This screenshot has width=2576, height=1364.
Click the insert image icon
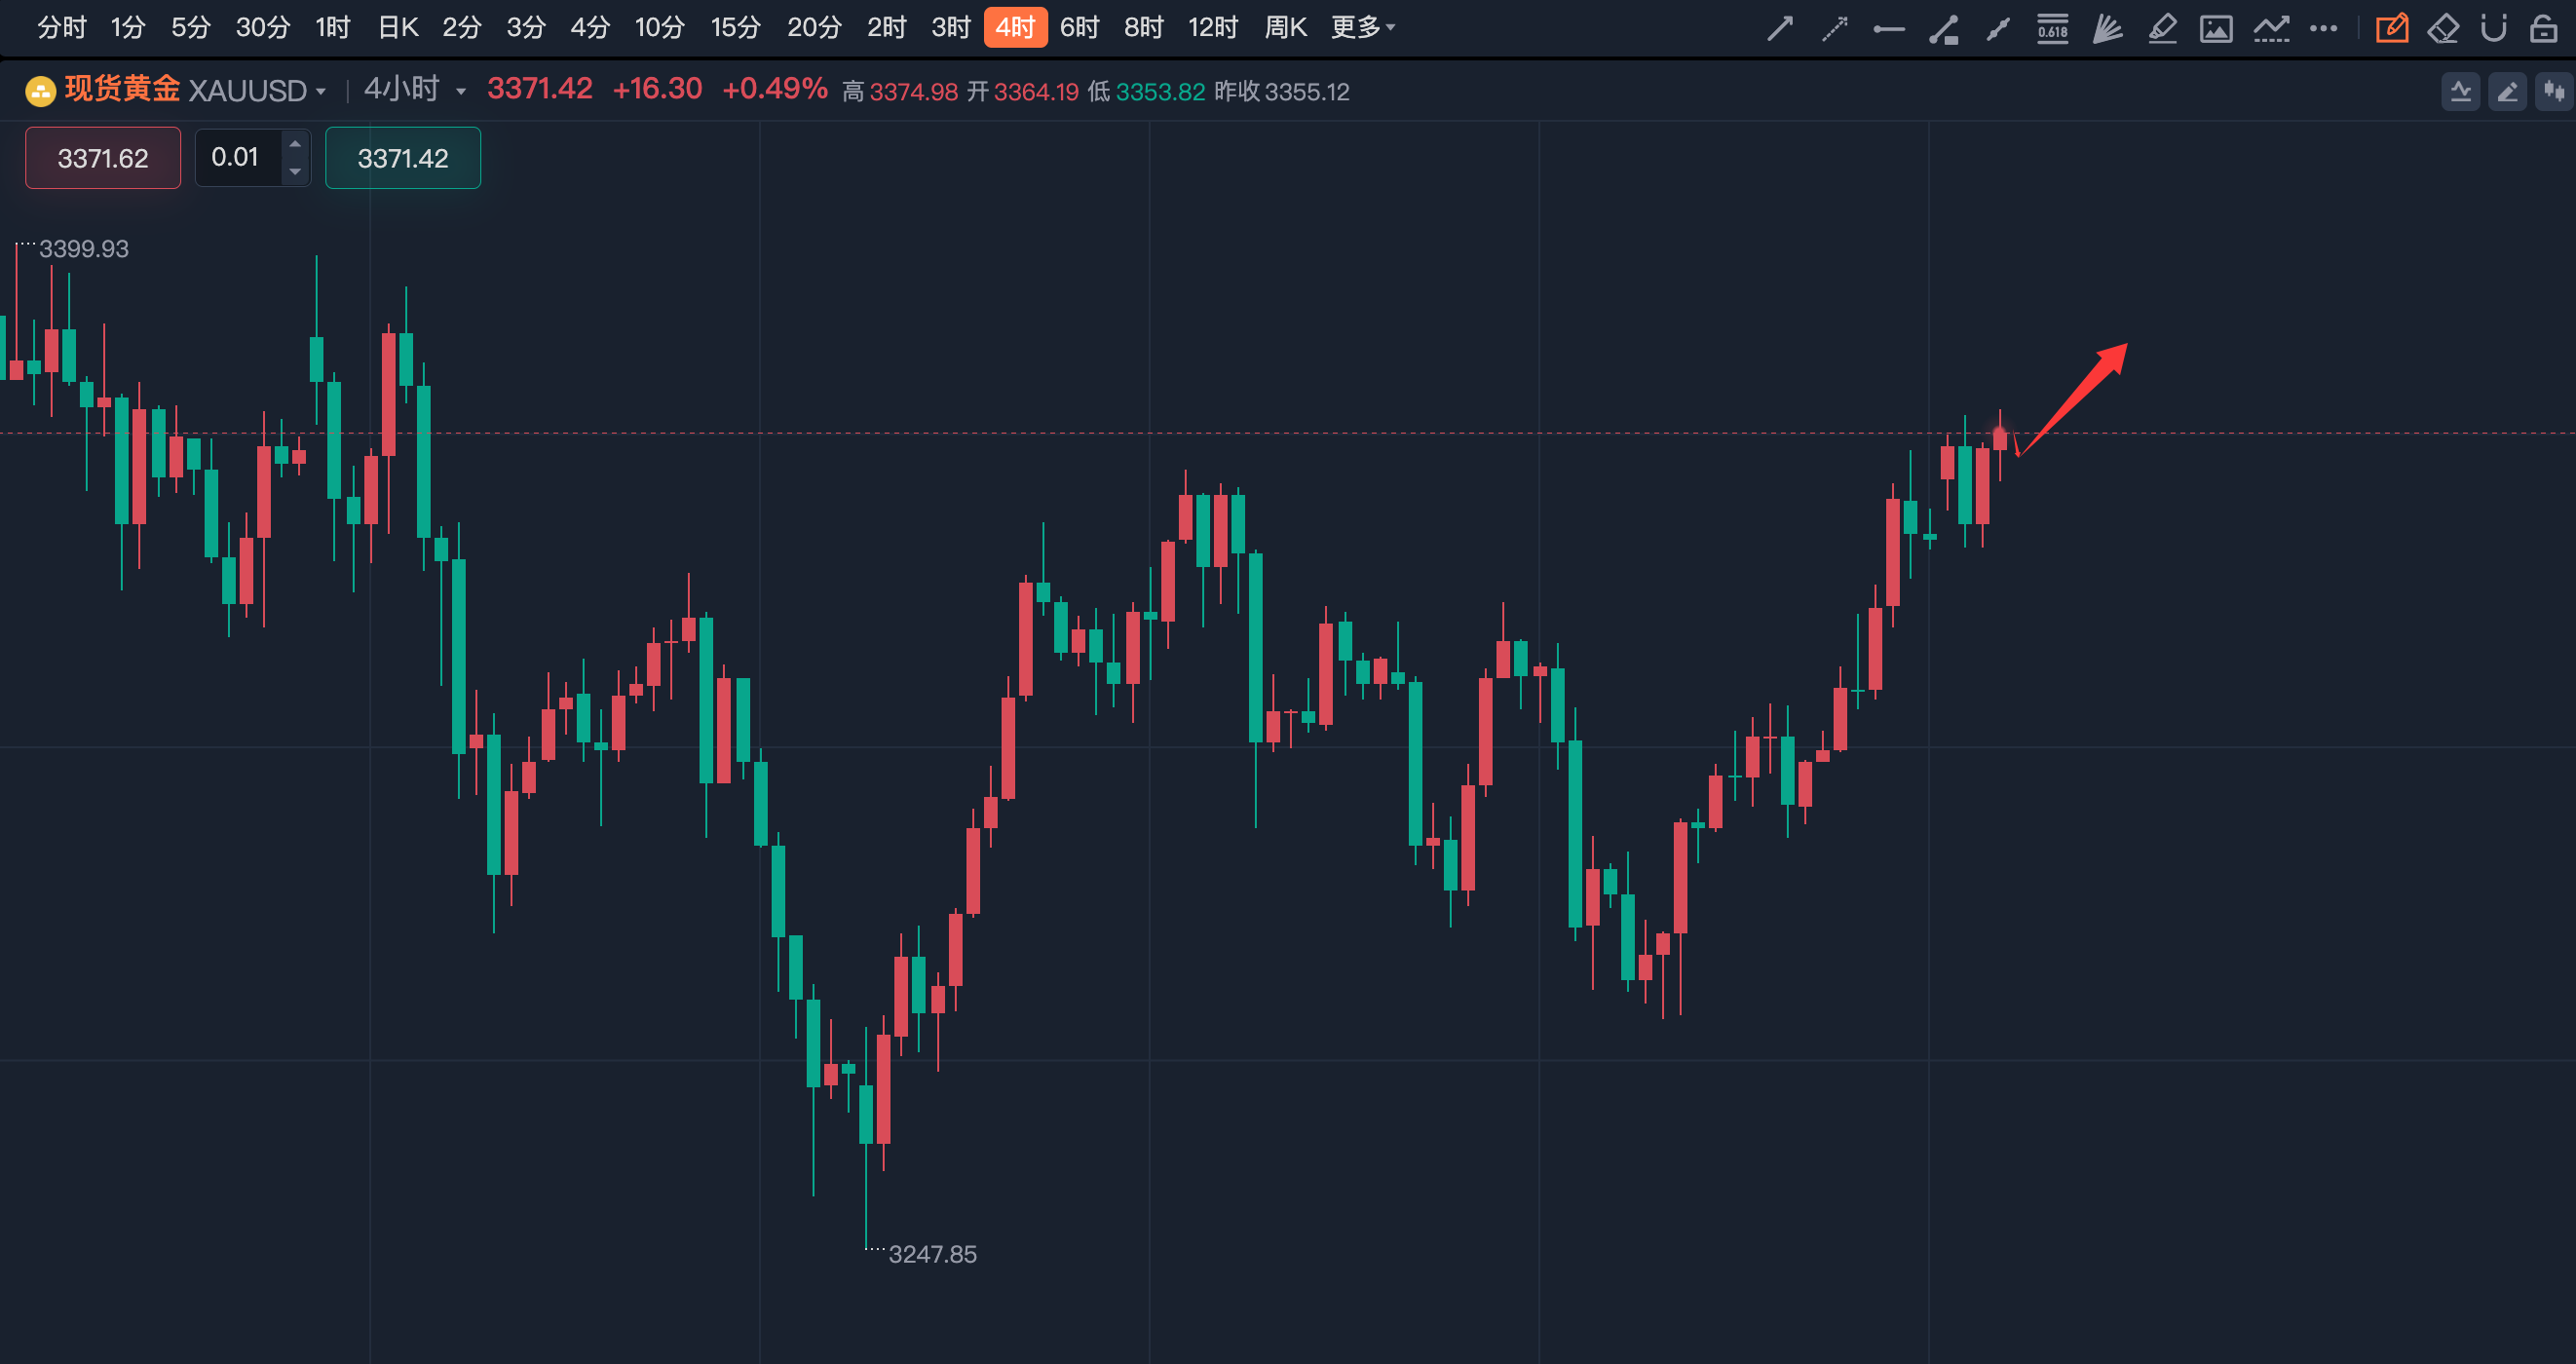(x=2216, y=28)
